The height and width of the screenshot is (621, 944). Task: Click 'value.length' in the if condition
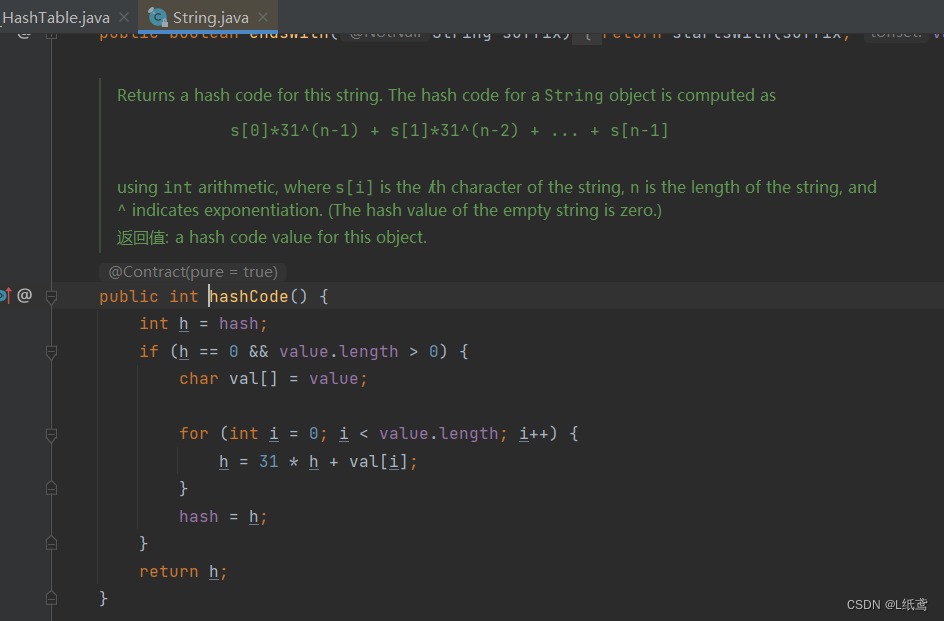[338, 352]
